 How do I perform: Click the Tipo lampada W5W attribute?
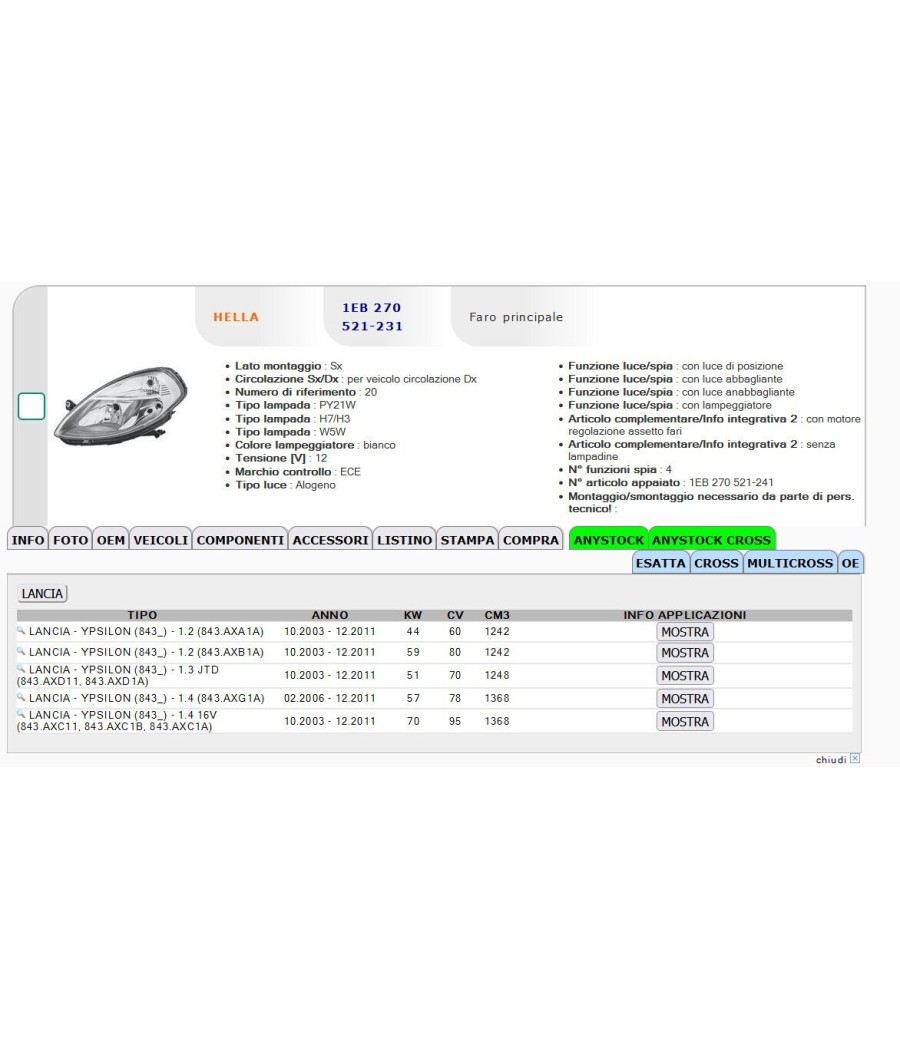(290, 432)
